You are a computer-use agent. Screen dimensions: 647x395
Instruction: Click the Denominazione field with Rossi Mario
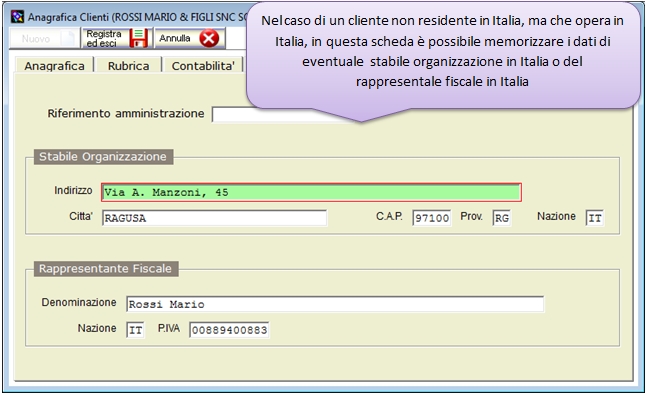(x=335, y=304)
